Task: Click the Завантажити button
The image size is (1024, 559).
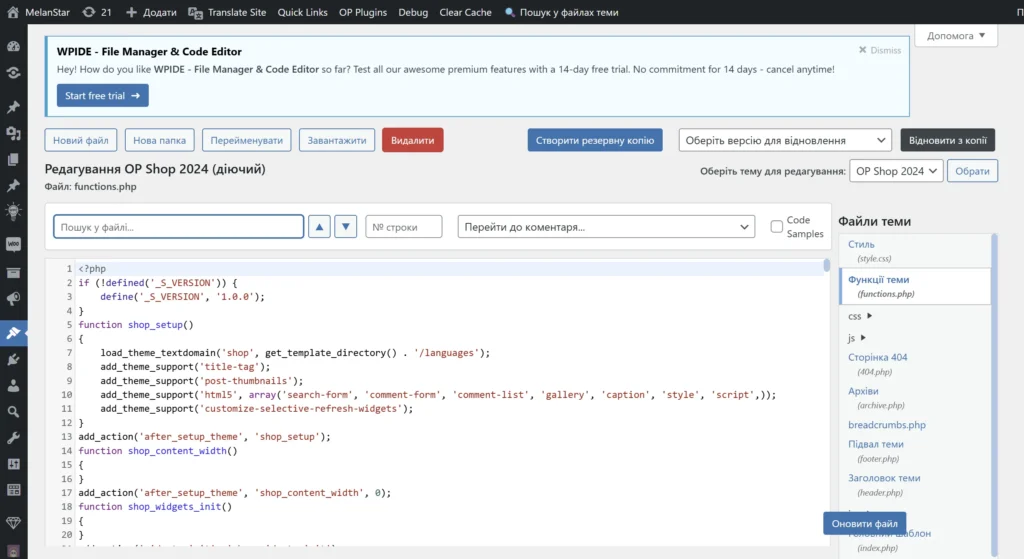Action: tap(337, 140)
